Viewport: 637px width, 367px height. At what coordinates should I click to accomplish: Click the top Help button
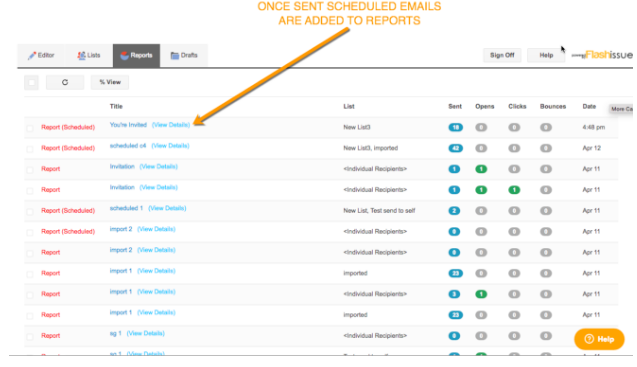(546, 55)
